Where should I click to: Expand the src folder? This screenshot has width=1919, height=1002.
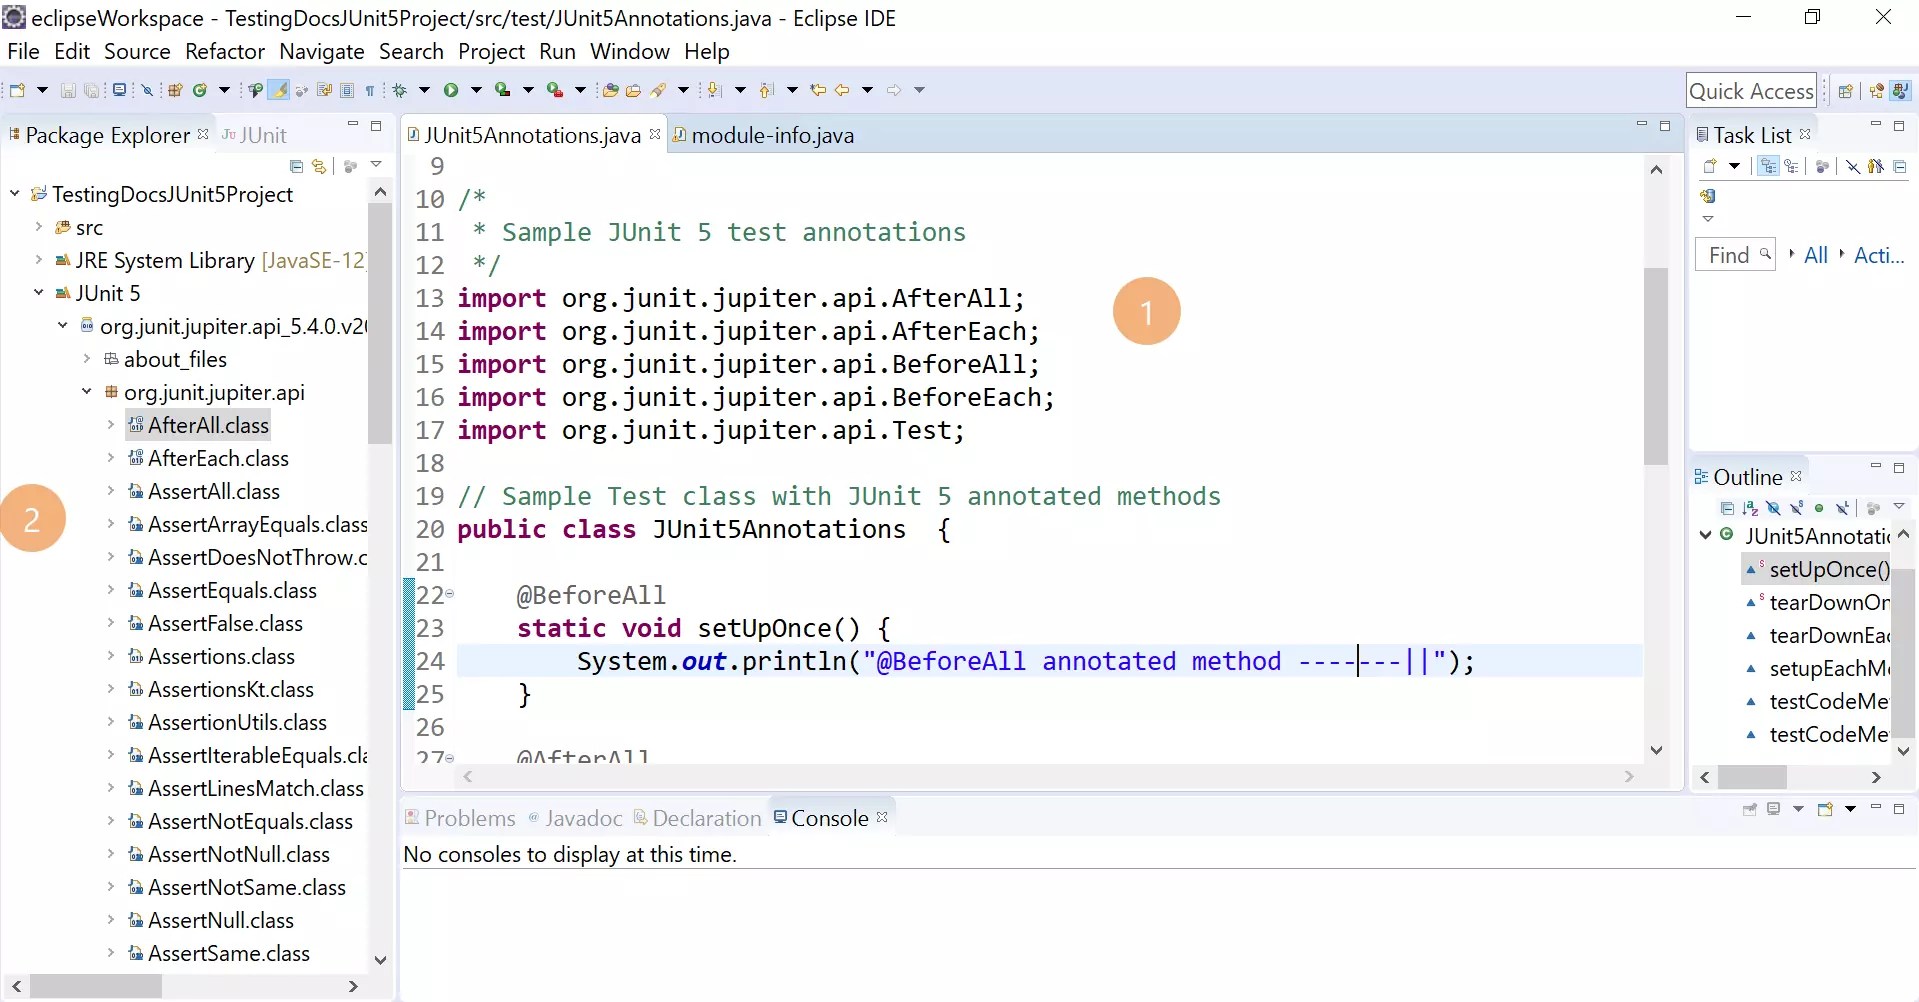click(38, 227)
